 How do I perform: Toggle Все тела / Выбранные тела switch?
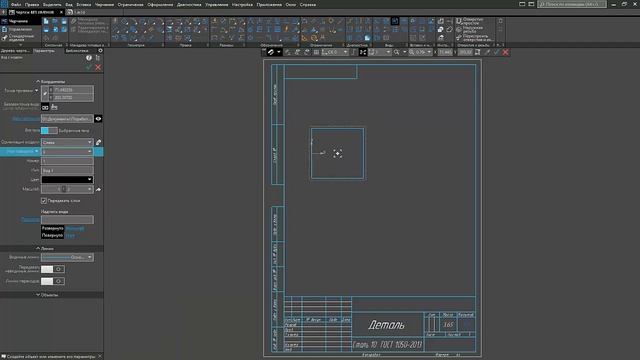click(x=49, y=131)
